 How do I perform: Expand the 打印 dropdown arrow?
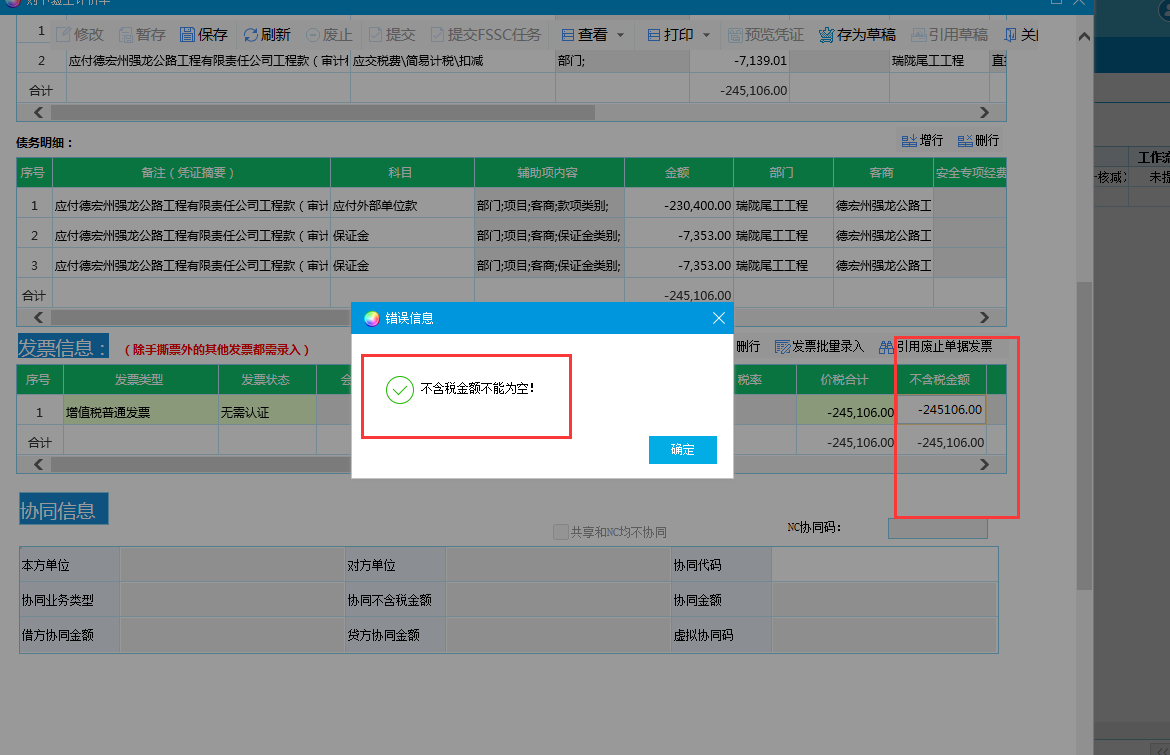[706, 35]
